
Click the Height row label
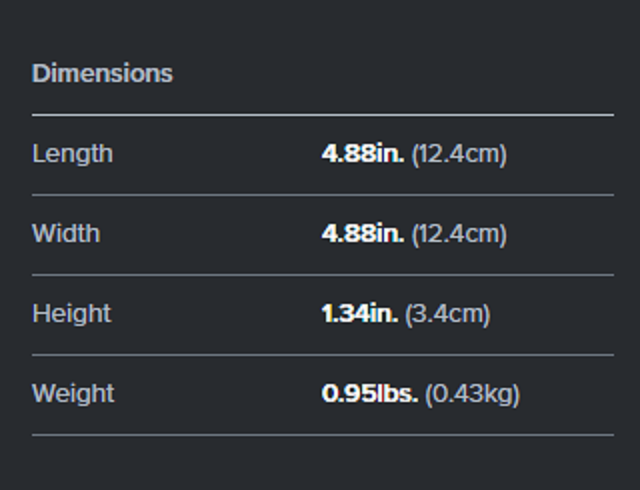tap(71, 314)
